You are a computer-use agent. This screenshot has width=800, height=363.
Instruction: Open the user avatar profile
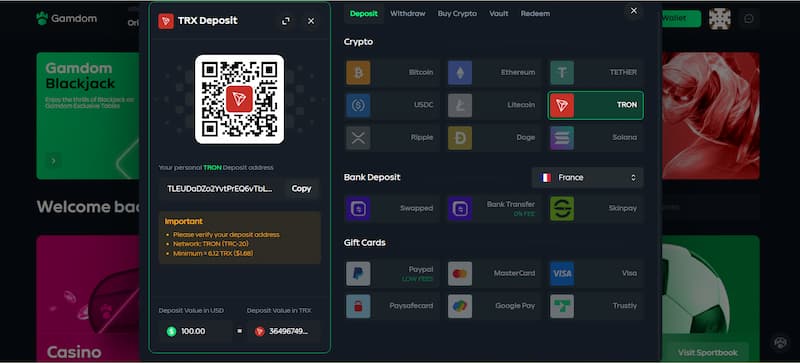[720, 19]
